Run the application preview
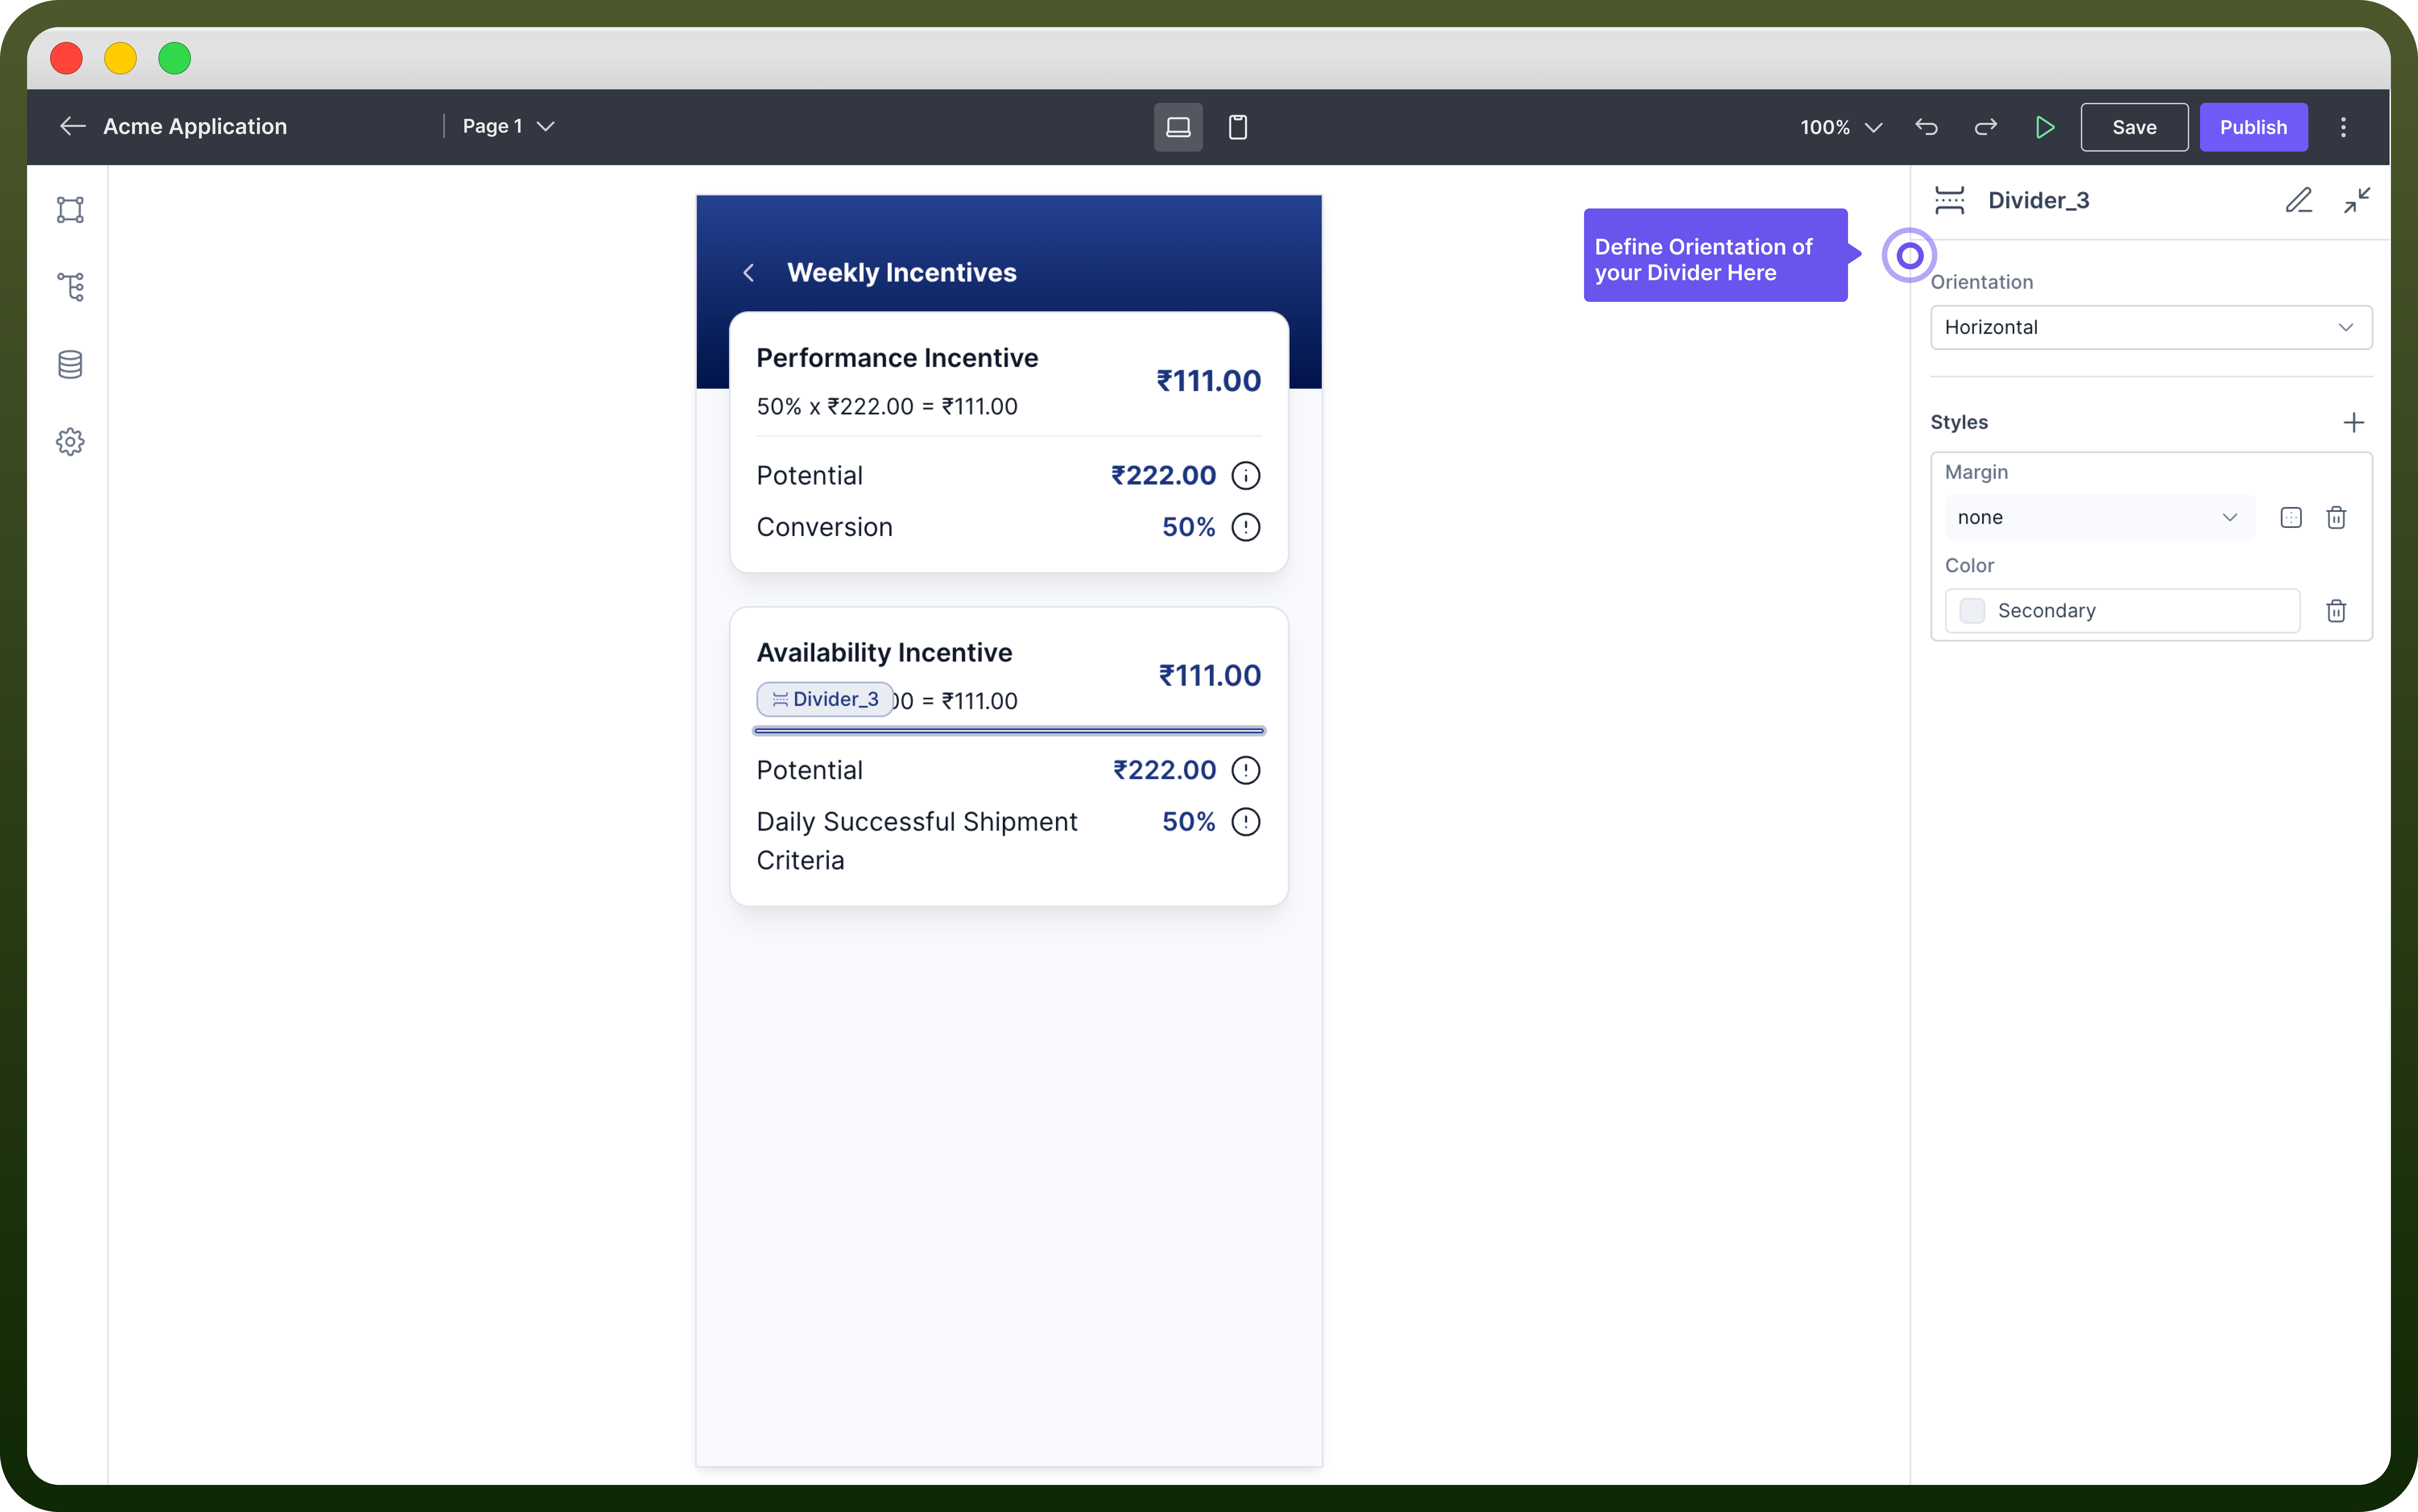This screenshot has height=1512, width=2418. click(2045, 127)
